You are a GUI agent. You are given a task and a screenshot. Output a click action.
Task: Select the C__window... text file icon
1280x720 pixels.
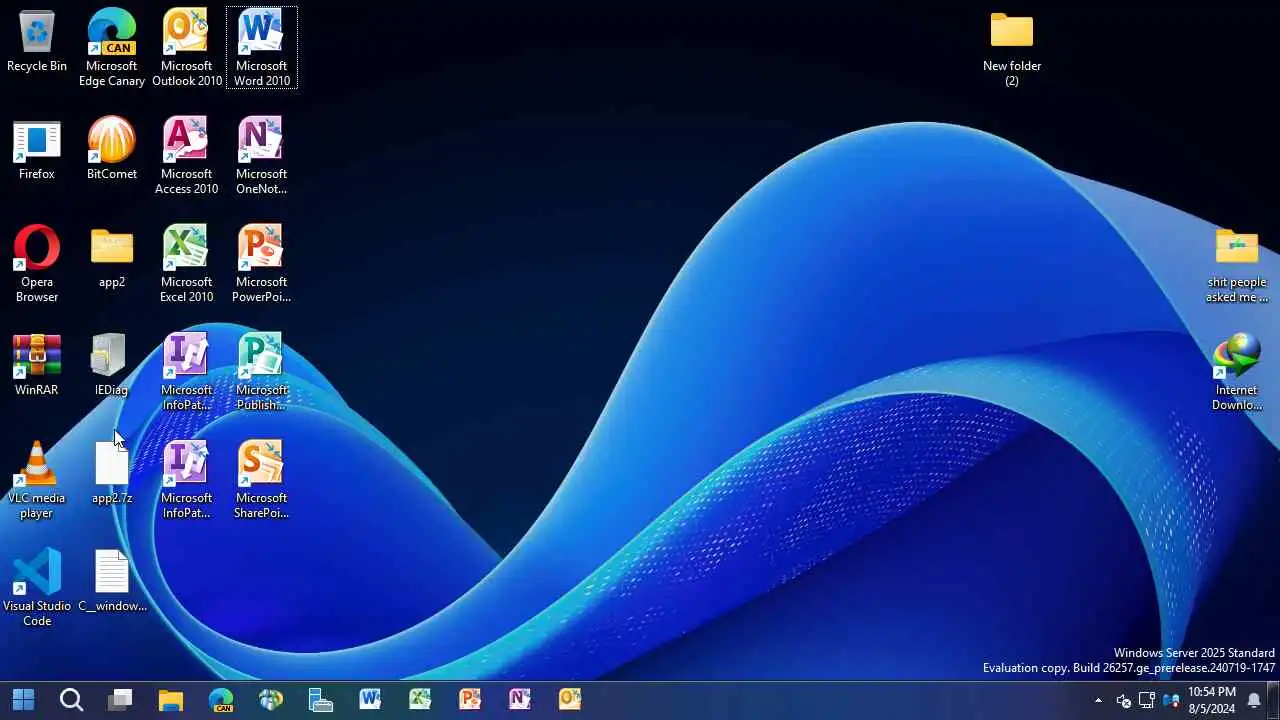112,581
